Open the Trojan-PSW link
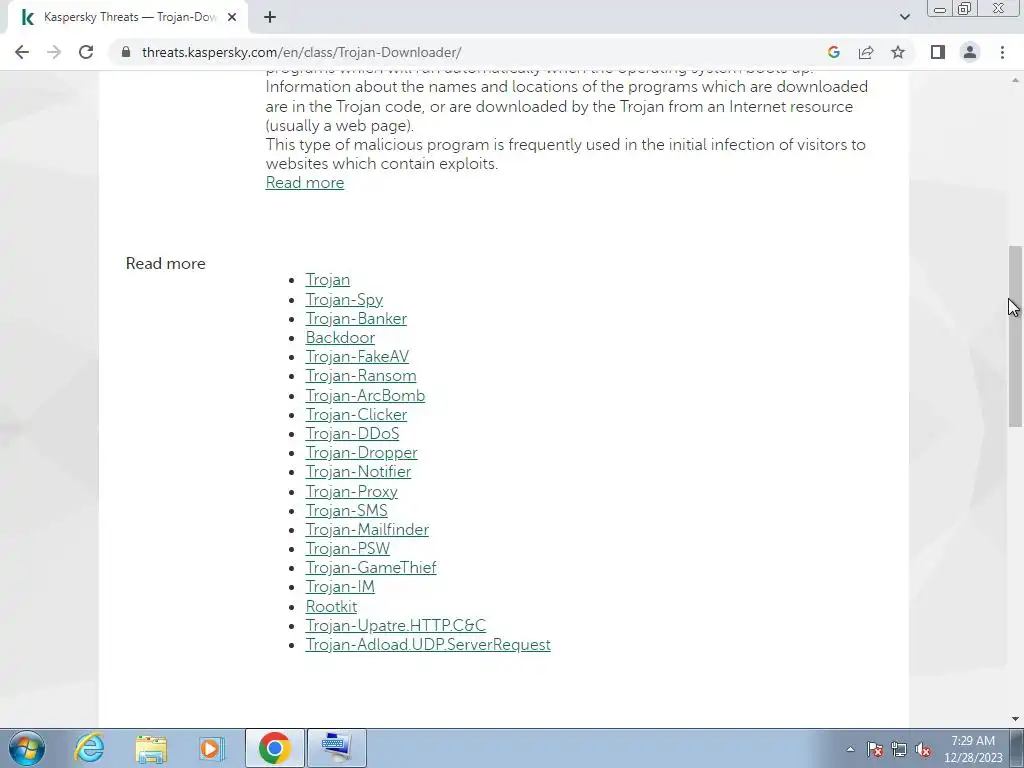Image resolution: width=1024 pixels, height=768 pixels. tap(347, 548)
